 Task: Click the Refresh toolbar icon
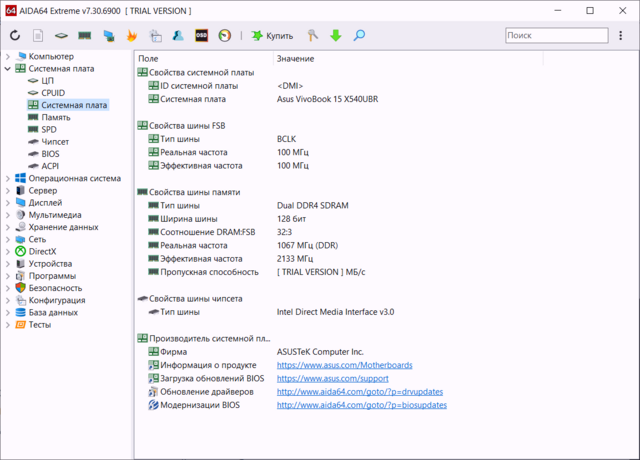tap(15, 35)
